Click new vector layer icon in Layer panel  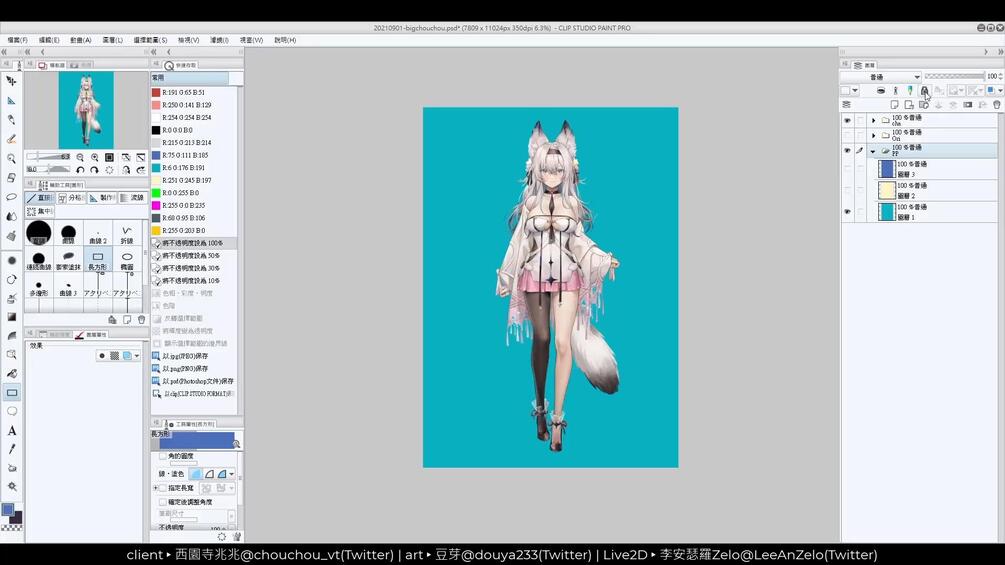click(x=909, y=104)
